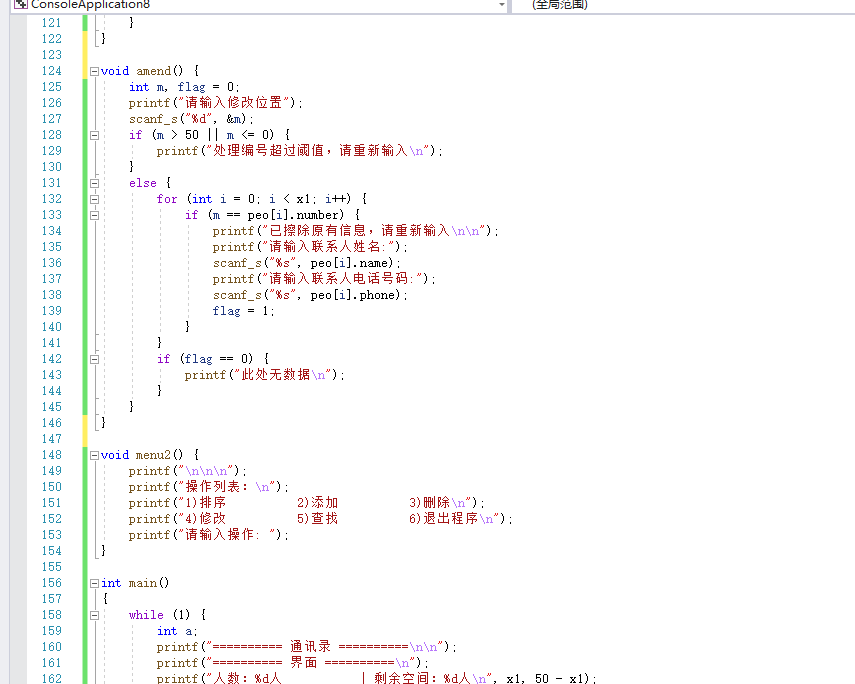Click the printf 人数 剩余空间 line
Image resolution: width=855 pixels, height=684 pixels.
[376, 679]
